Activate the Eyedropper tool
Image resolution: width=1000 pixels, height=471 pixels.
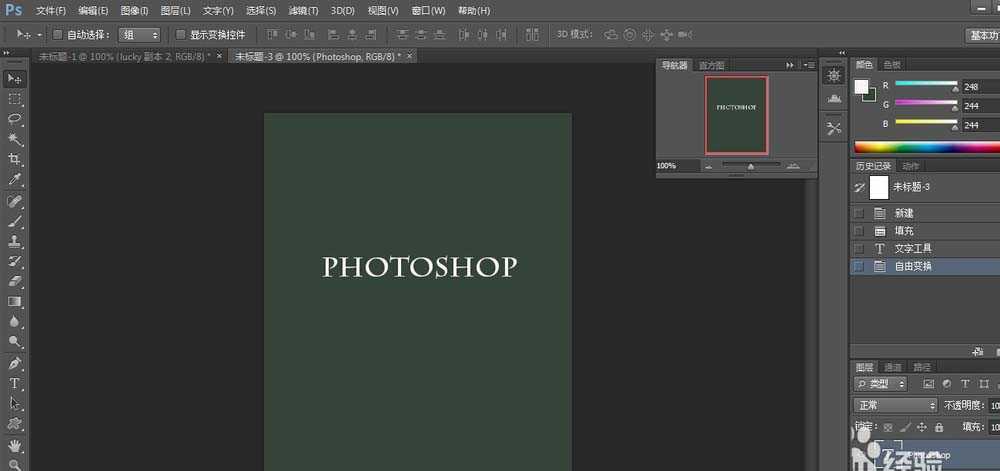pyautogui.click(x=15, y=180)
